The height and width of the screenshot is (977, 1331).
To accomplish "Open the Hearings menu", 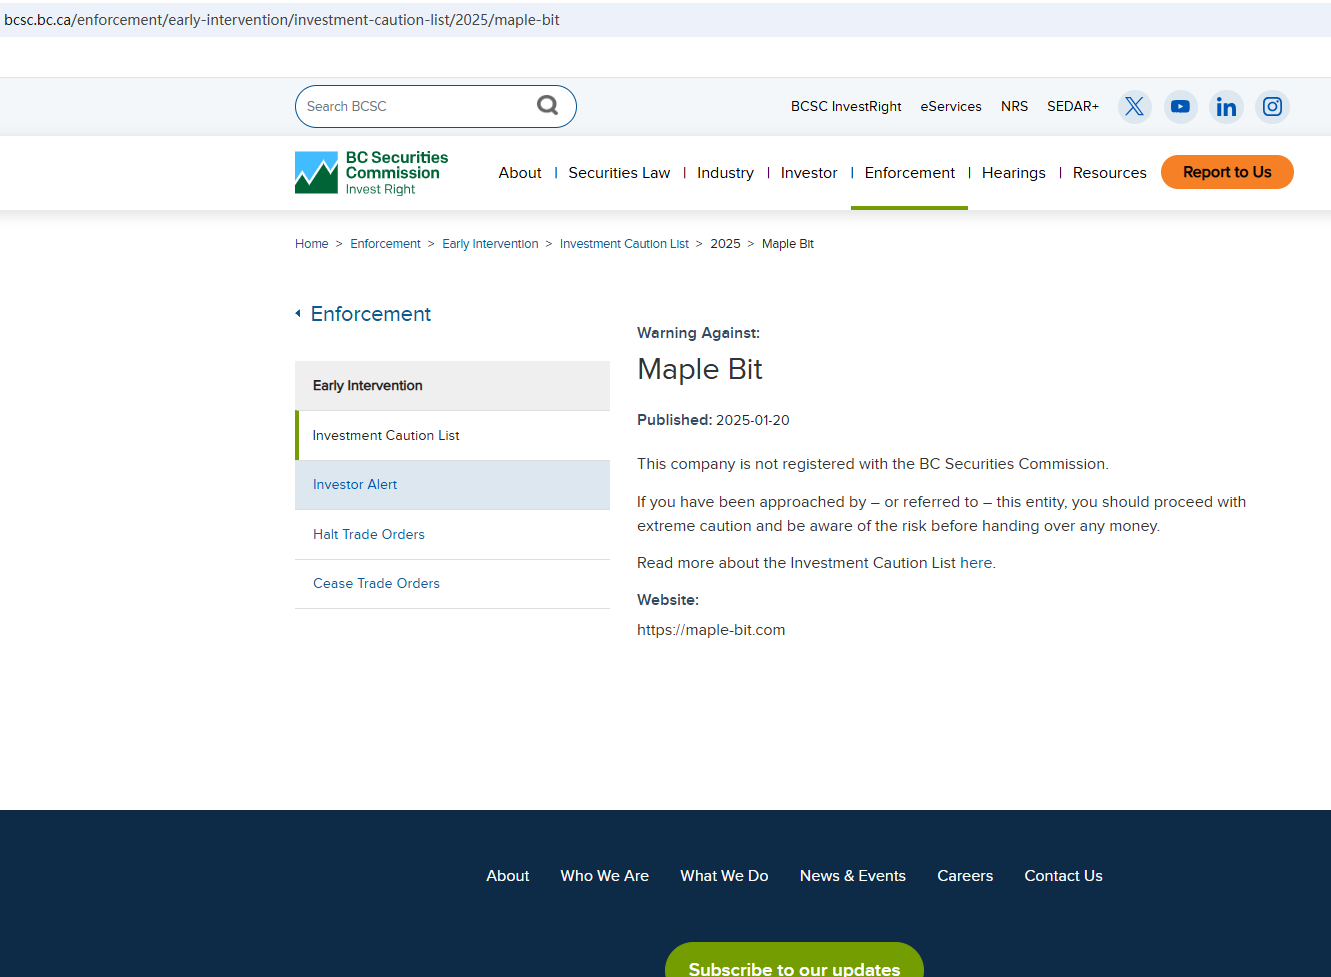I will tap(1013, 173).
